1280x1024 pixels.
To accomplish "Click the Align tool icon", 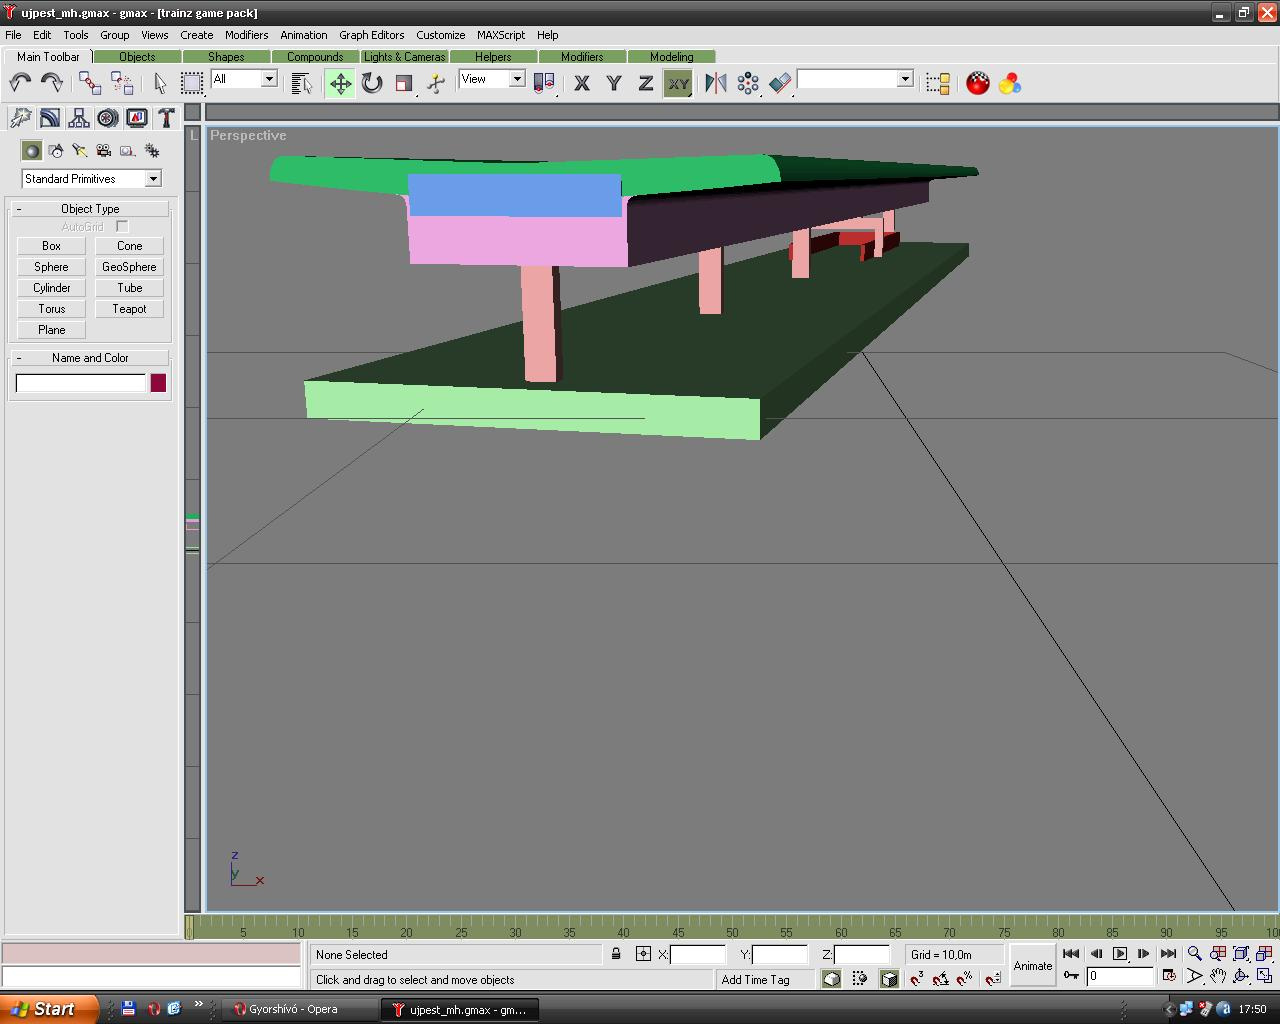I will (780, 83).
